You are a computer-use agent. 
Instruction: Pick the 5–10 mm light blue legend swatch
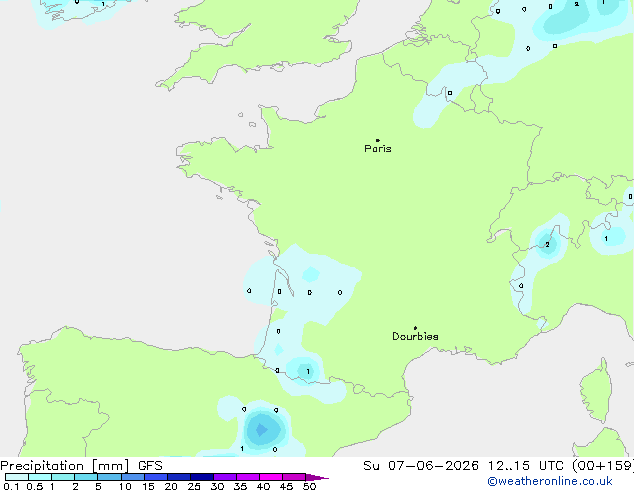[109, 477]
